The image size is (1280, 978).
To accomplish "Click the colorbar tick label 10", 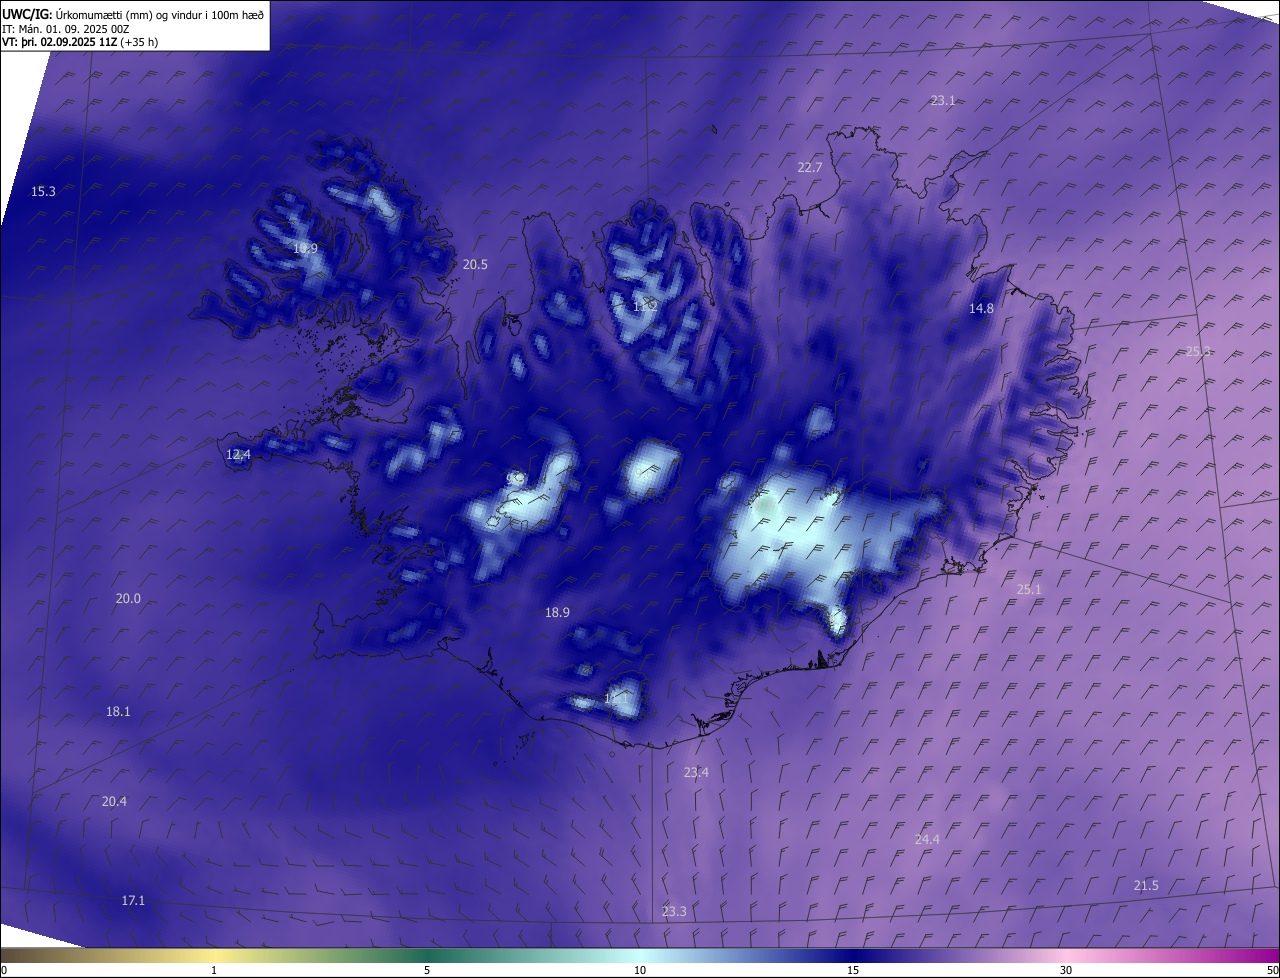I will pyautogui.click(x=640, y=970).
